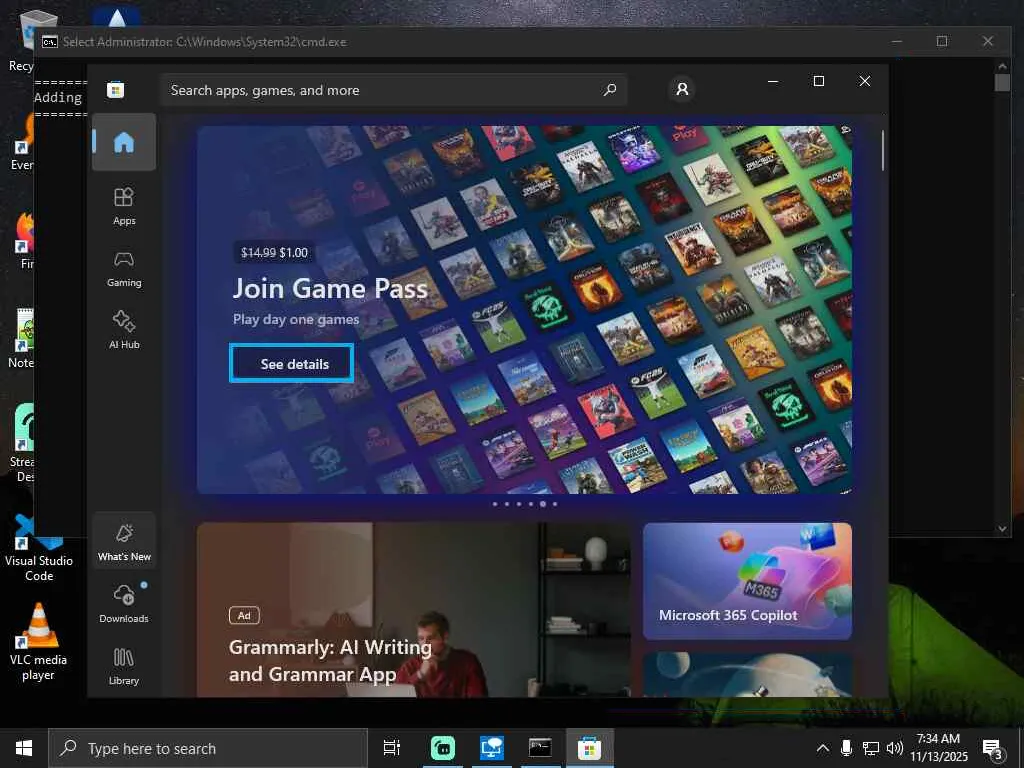The width and height of the screenshot is (1024, 768).
Task: Open the network tray icon
Action: (x=870, y=748)
